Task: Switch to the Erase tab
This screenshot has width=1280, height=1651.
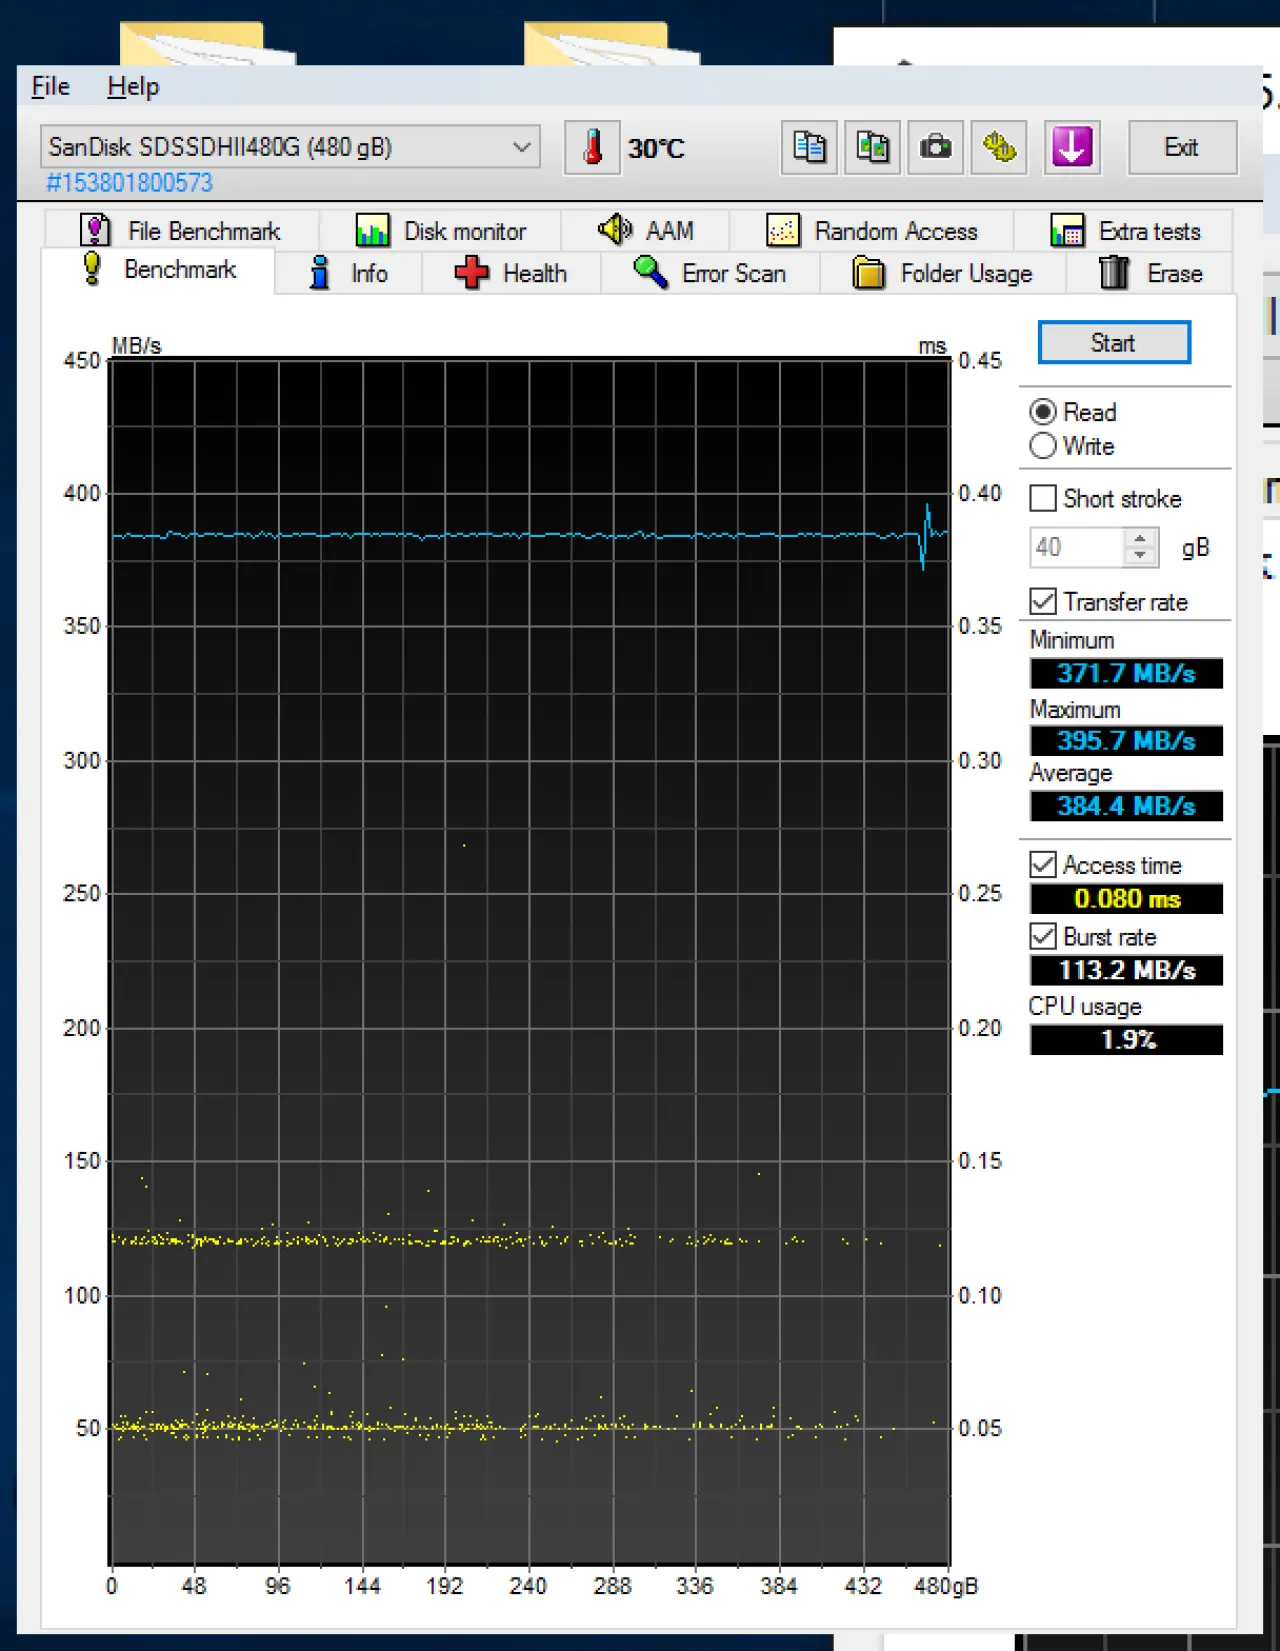Action: click(x=1150, y=273)
